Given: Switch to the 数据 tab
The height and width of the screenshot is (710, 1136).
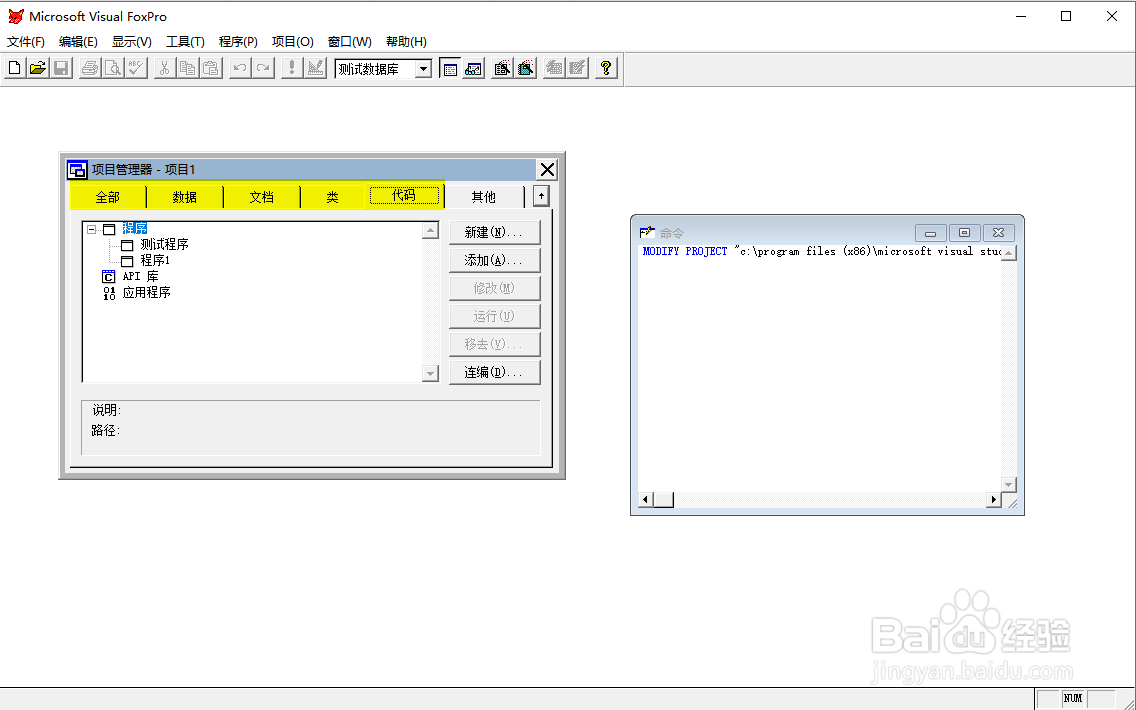Looking at the screenshot, I should click(185, 196).
